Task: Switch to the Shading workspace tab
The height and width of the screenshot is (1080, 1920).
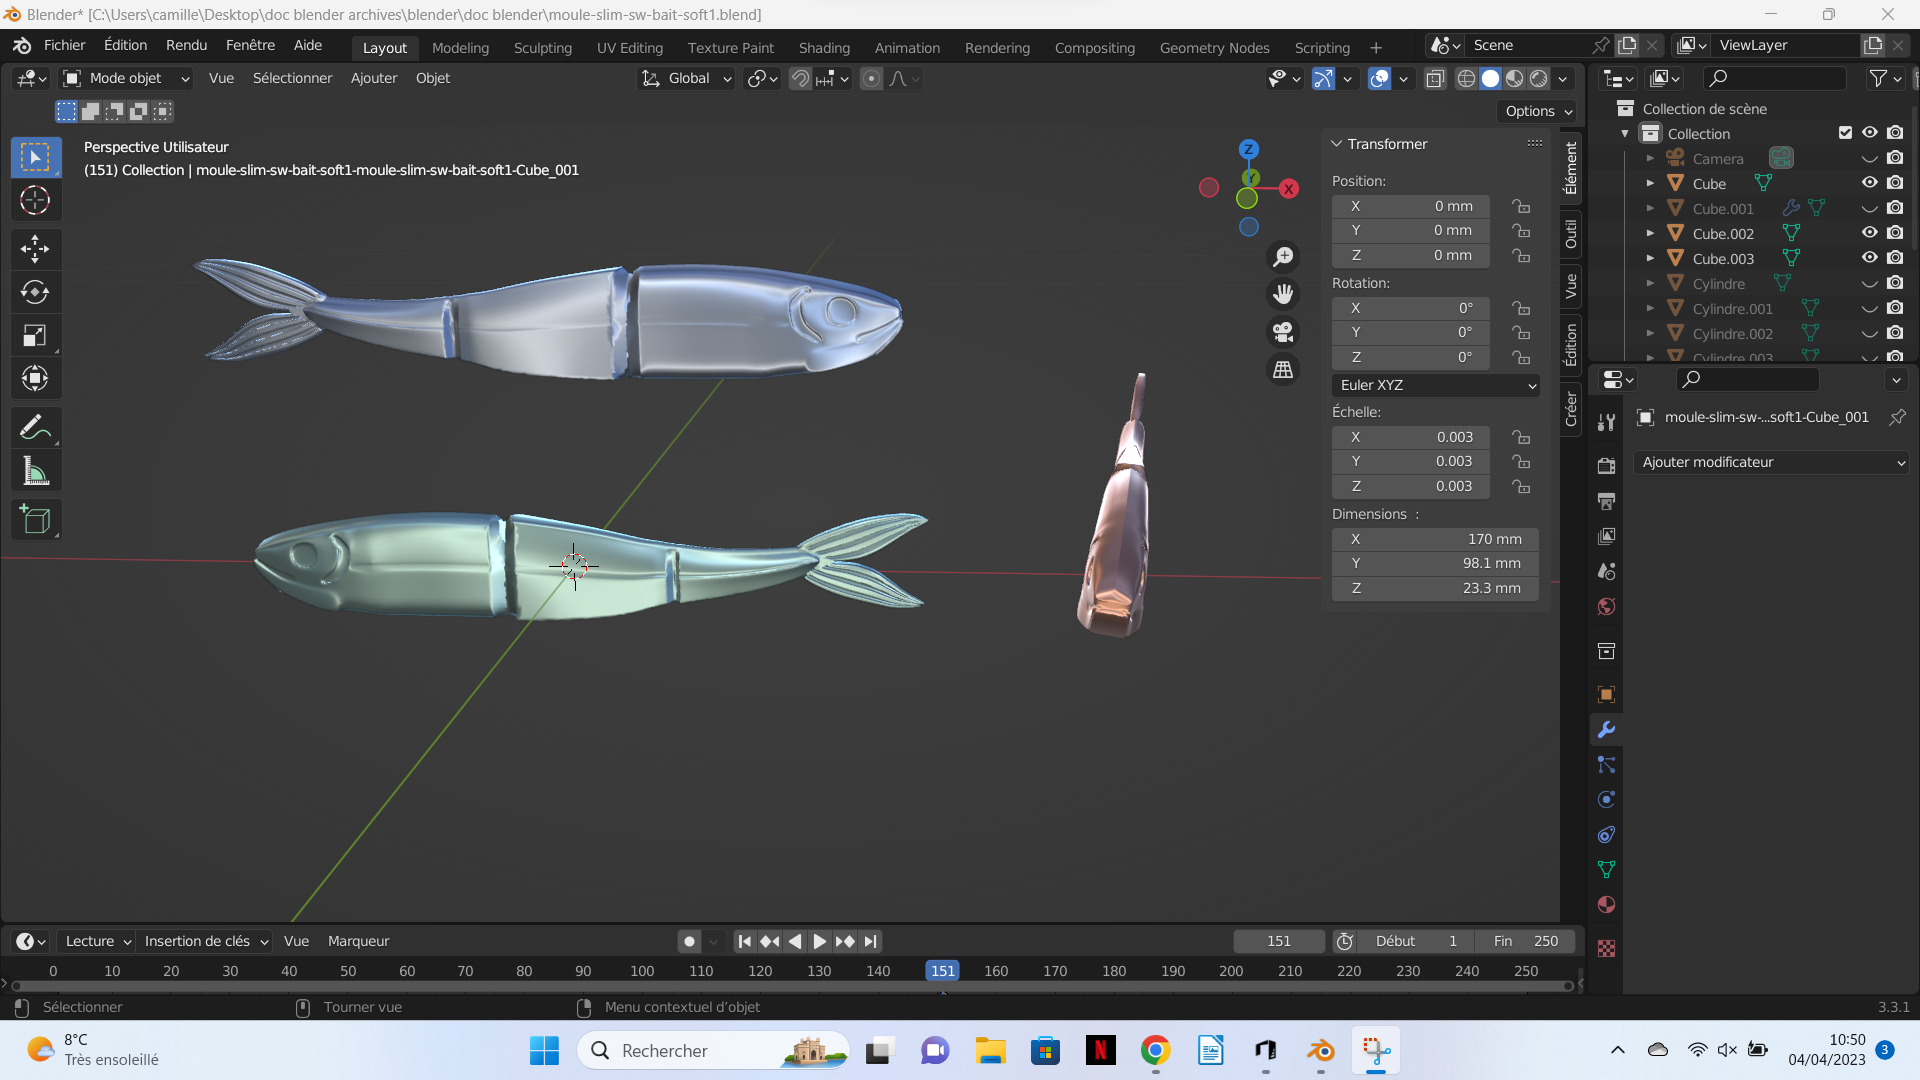Action: (824, 47)
